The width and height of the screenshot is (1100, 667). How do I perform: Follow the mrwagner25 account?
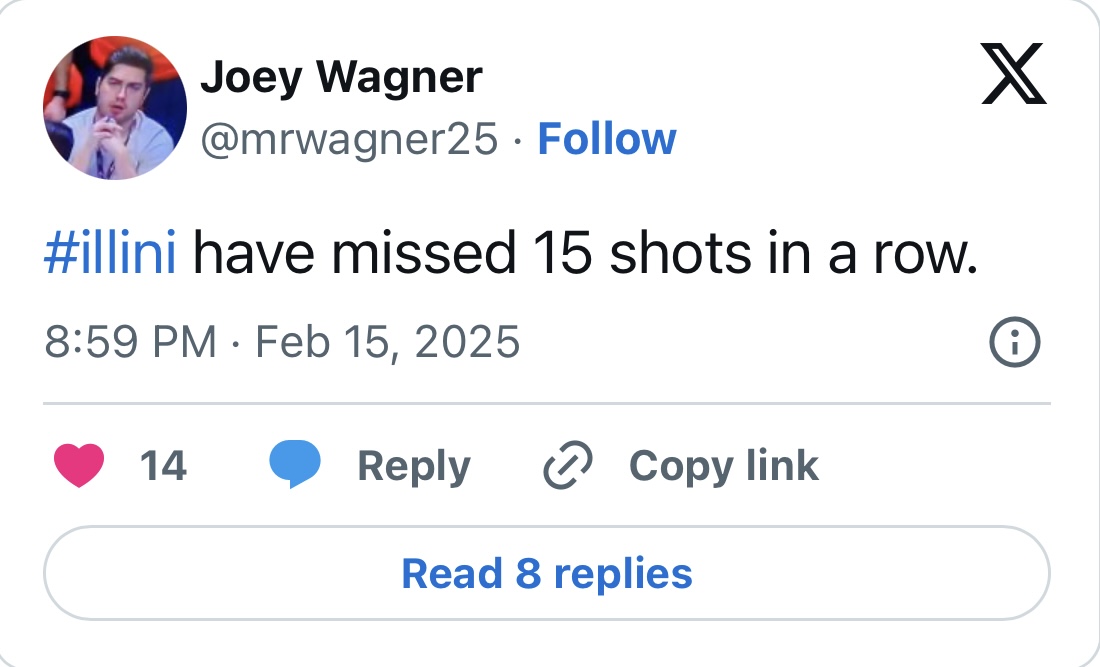[606, 139]
